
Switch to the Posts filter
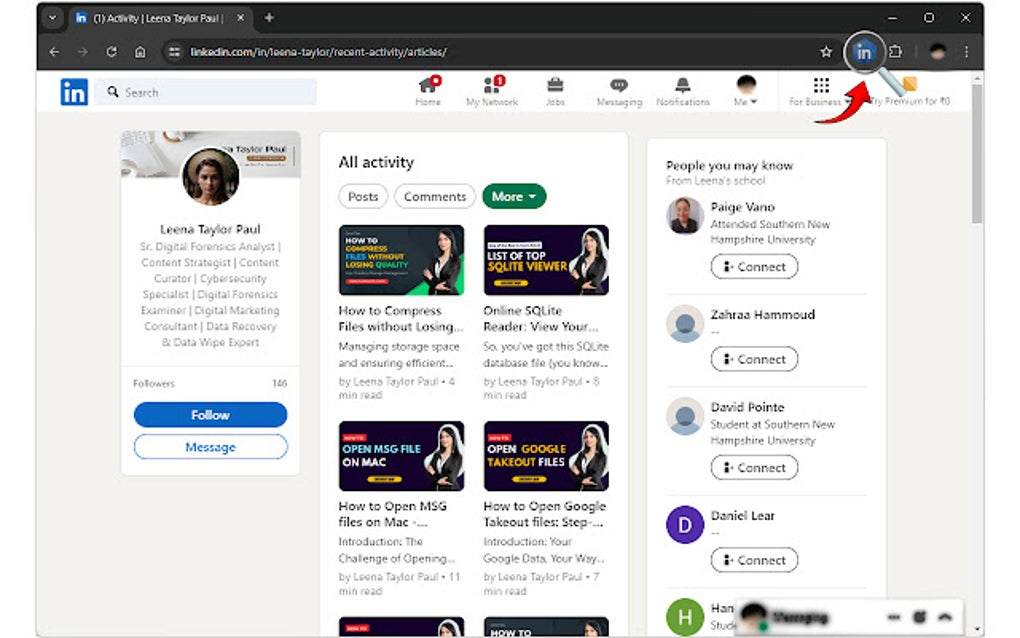[362, 196]
